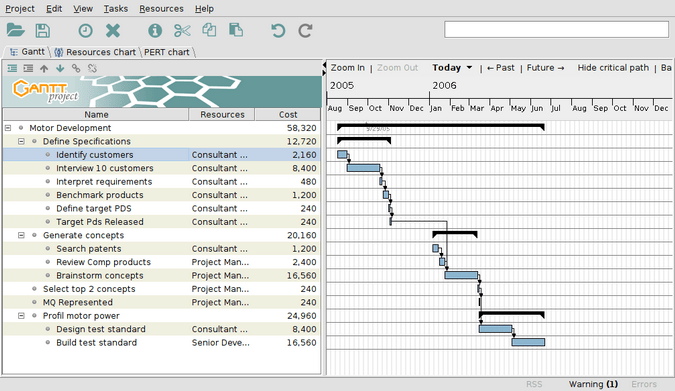Cut selection with the scissors icon

click(182, 31)
